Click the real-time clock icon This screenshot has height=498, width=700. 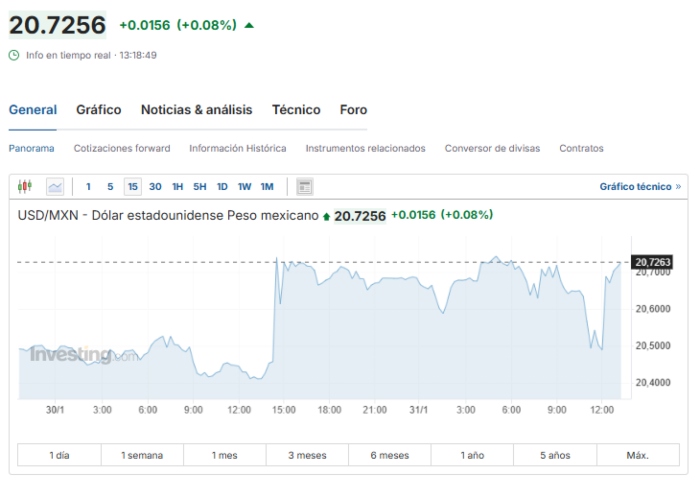(x=14, y=55)
